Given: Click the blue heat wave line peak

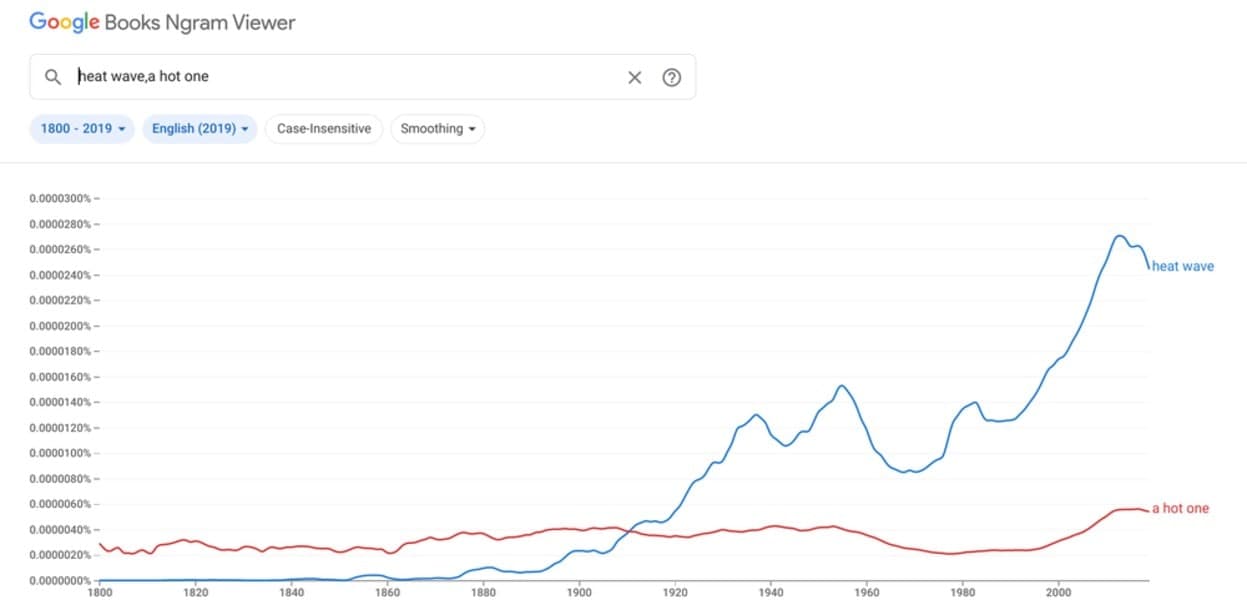Looking at the screenshot, I should 1119,236.
